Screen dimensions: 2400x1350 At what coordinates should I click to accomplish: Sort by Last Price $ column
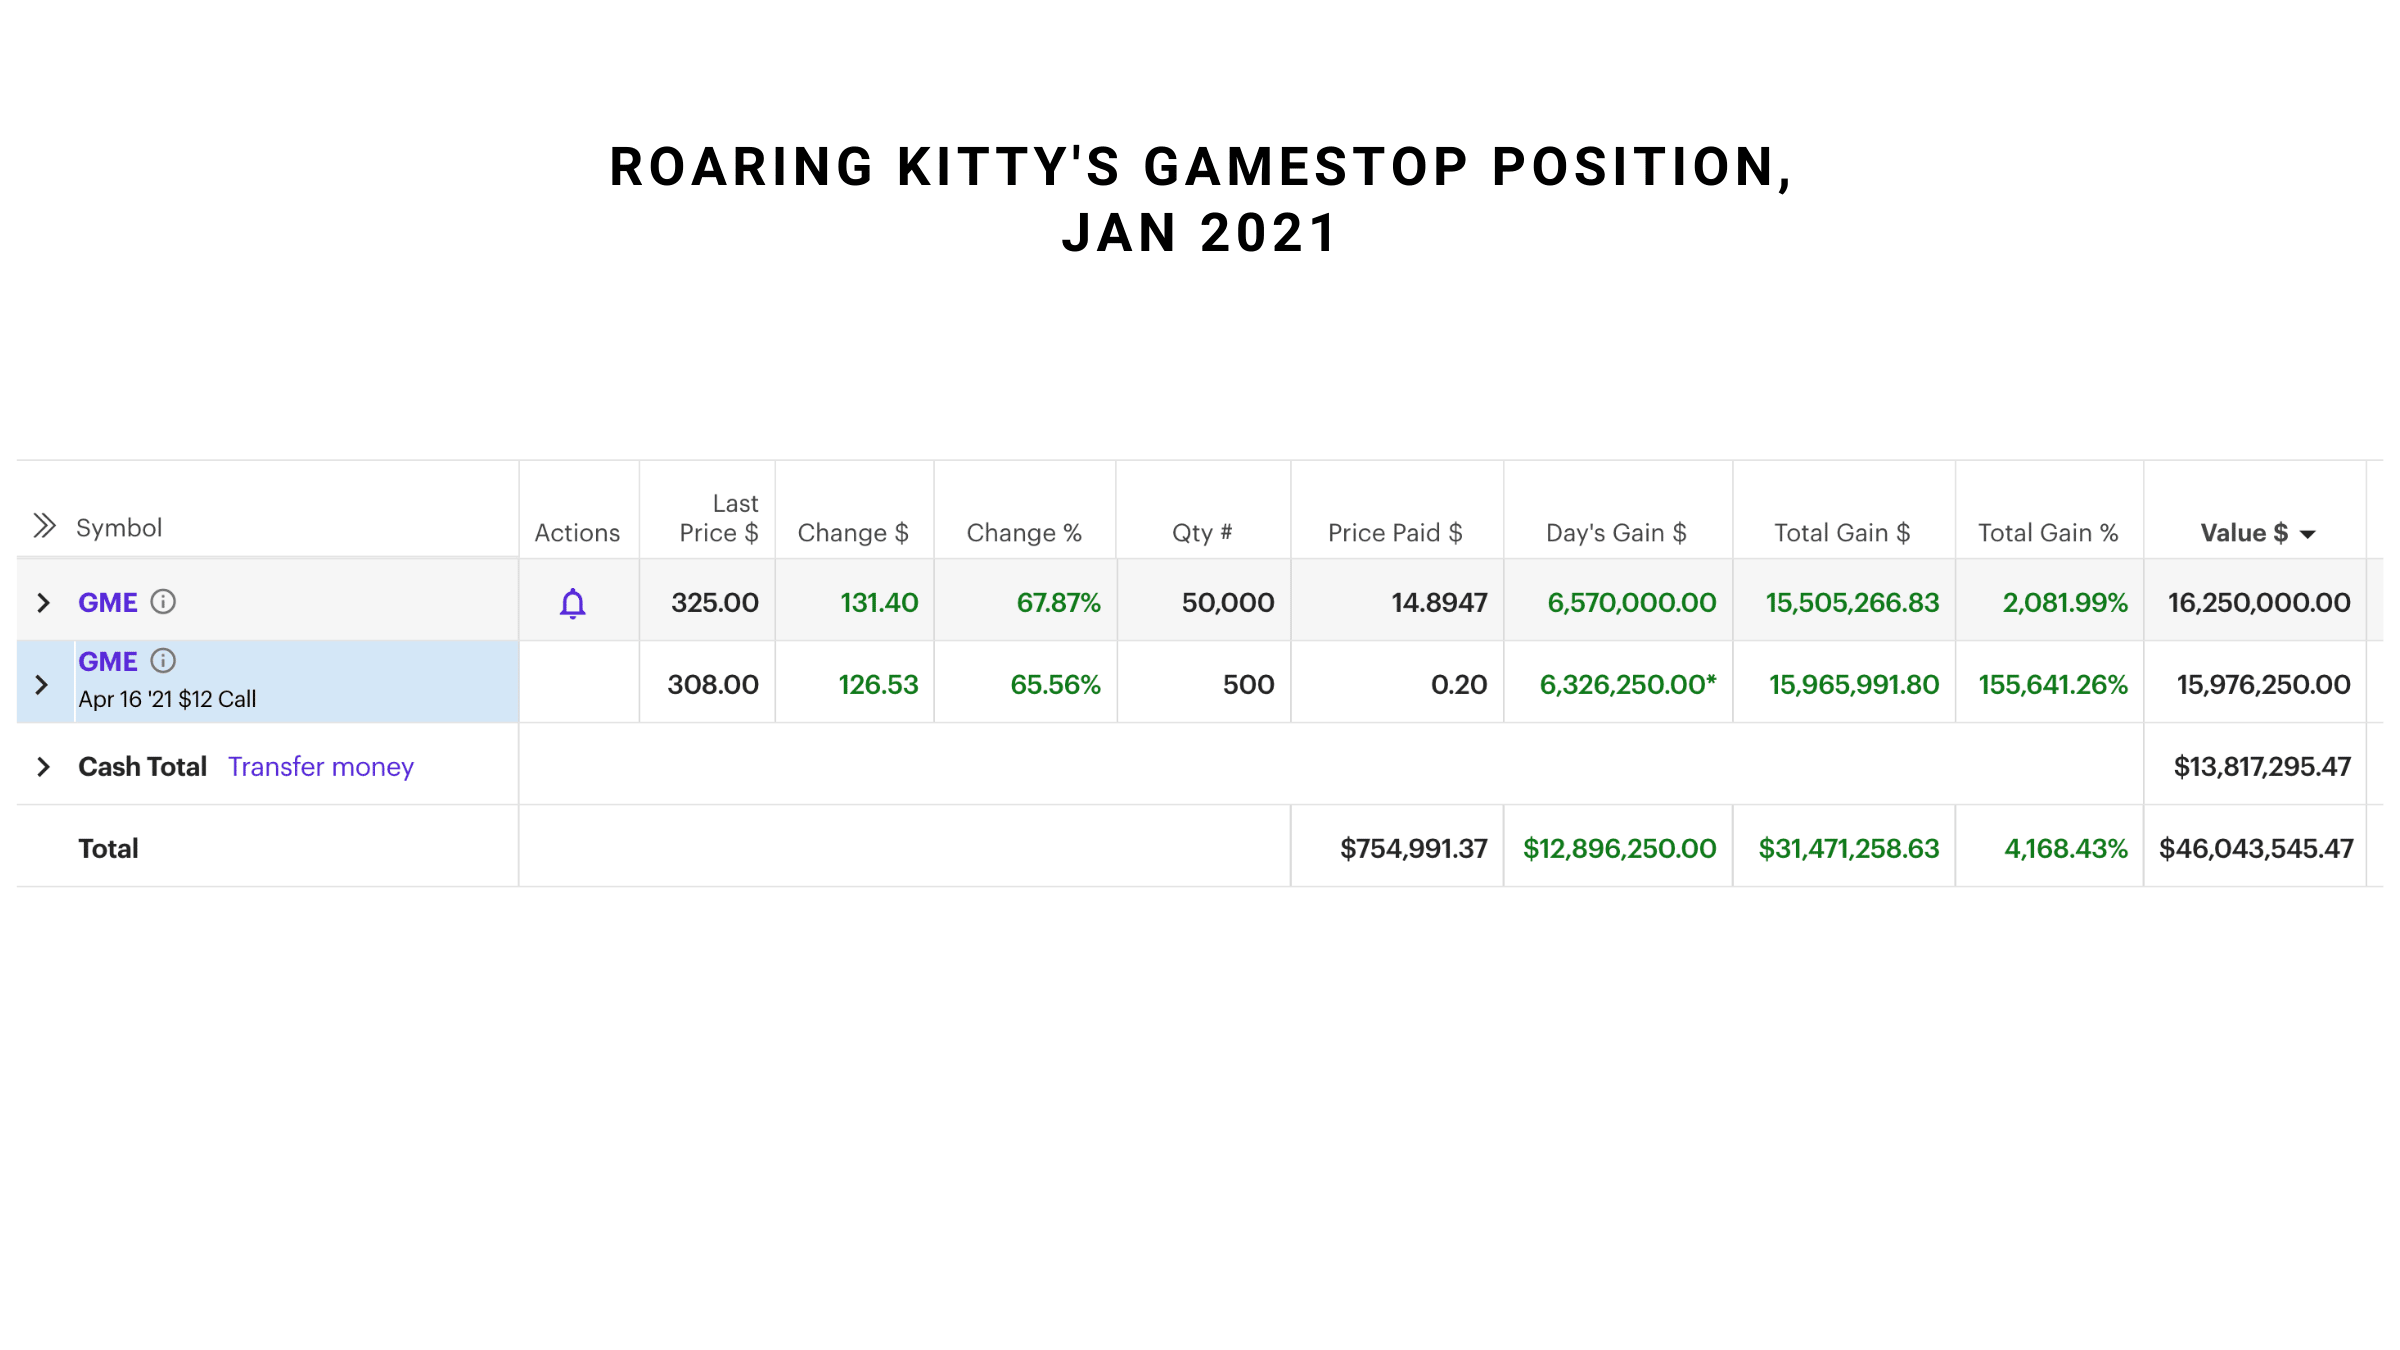coord(719,518)
